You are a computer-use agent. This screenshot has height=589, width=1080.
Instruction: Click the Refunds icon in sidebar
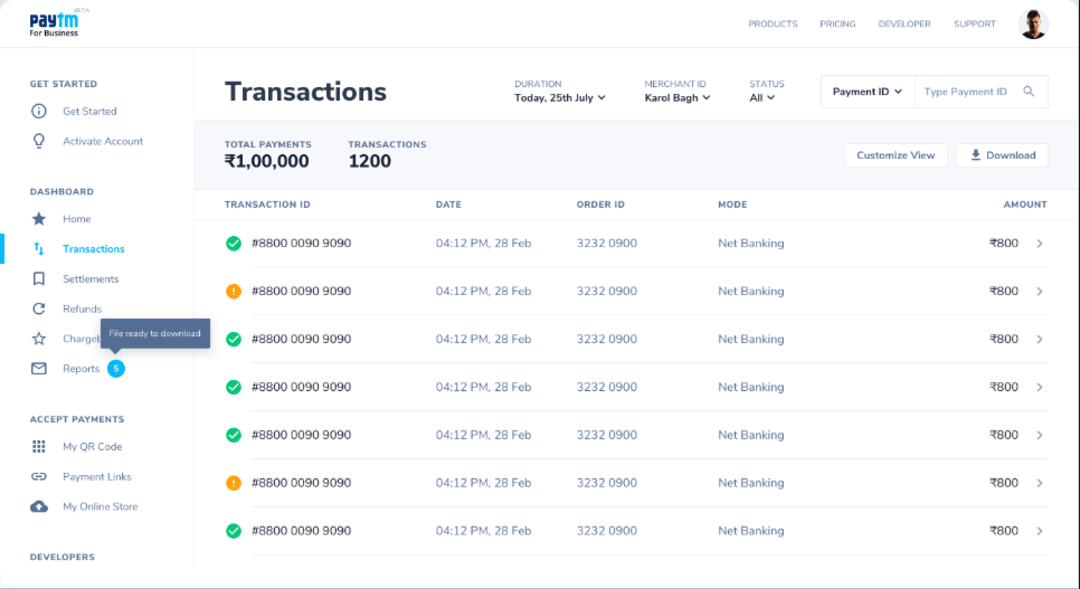[37, 308]
